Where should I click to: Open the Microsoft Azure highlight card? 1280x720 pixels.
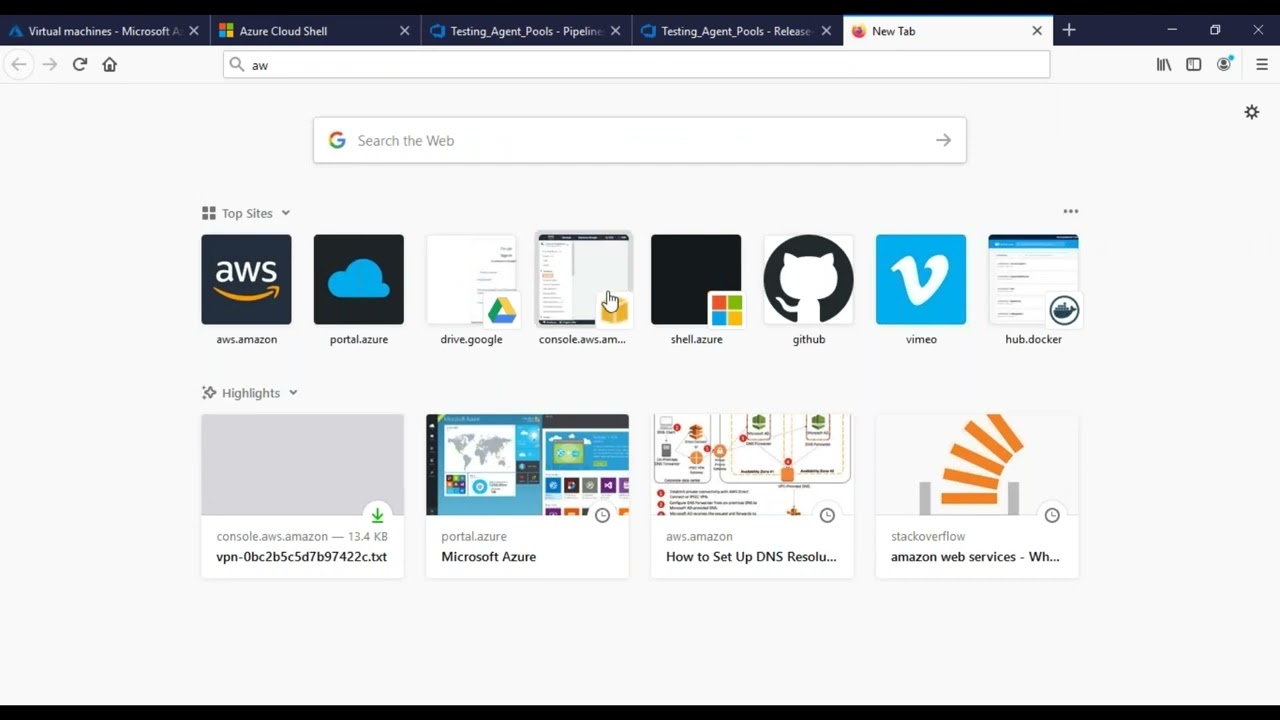click(x=527, y=496)
